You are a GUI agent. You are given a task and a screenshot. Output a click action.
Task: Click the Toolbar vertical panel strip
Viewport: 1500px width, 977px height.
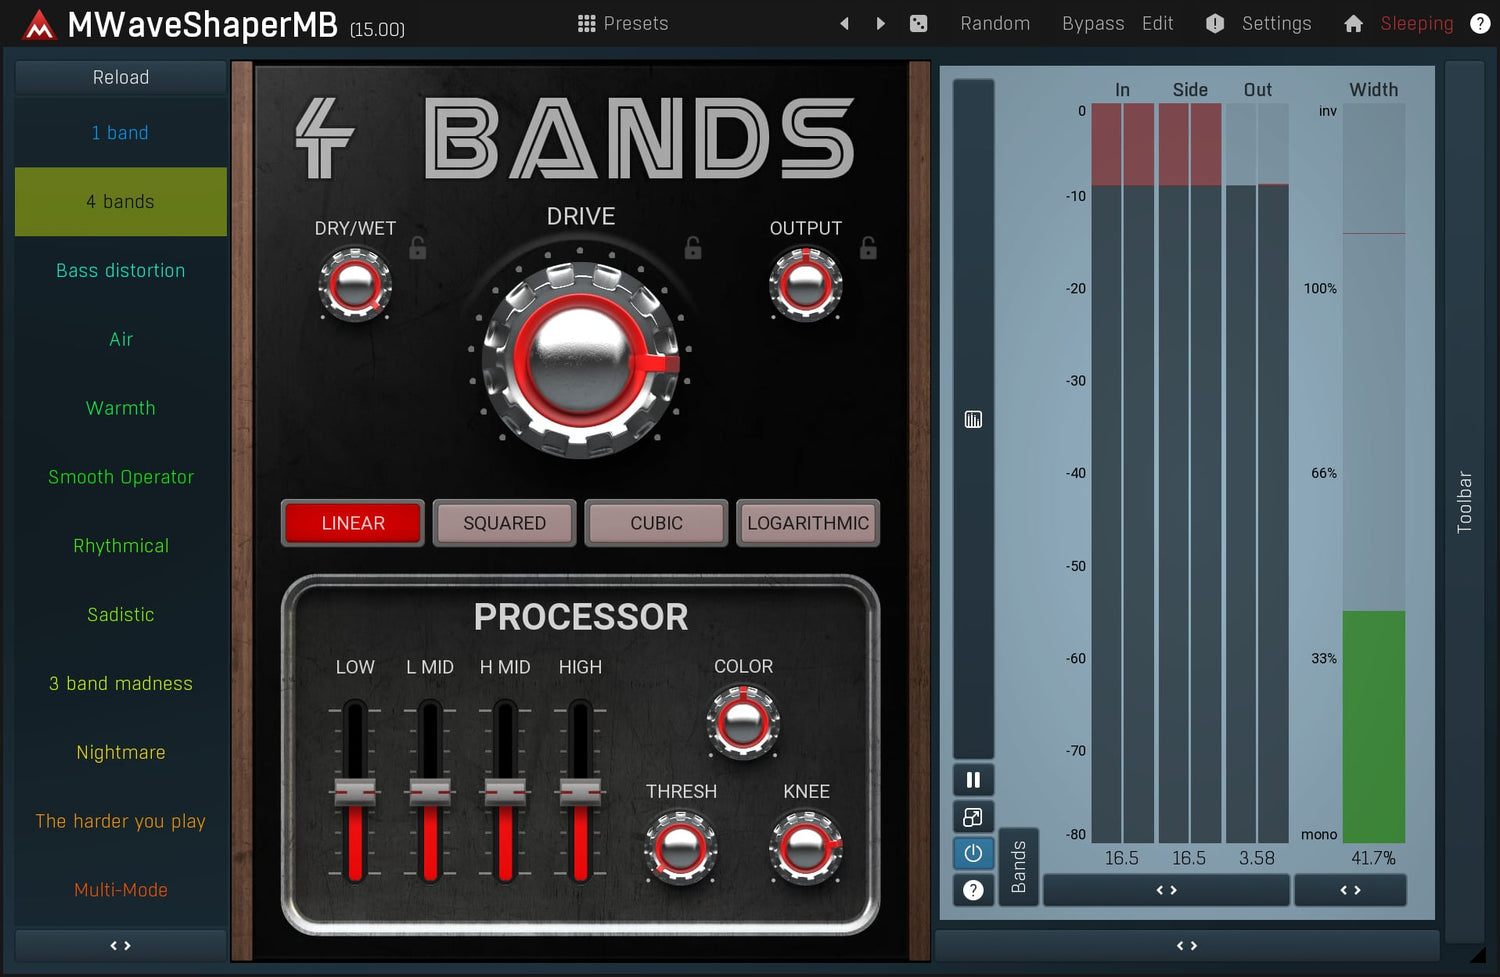pyautogui.click(x=1464, y=502)
